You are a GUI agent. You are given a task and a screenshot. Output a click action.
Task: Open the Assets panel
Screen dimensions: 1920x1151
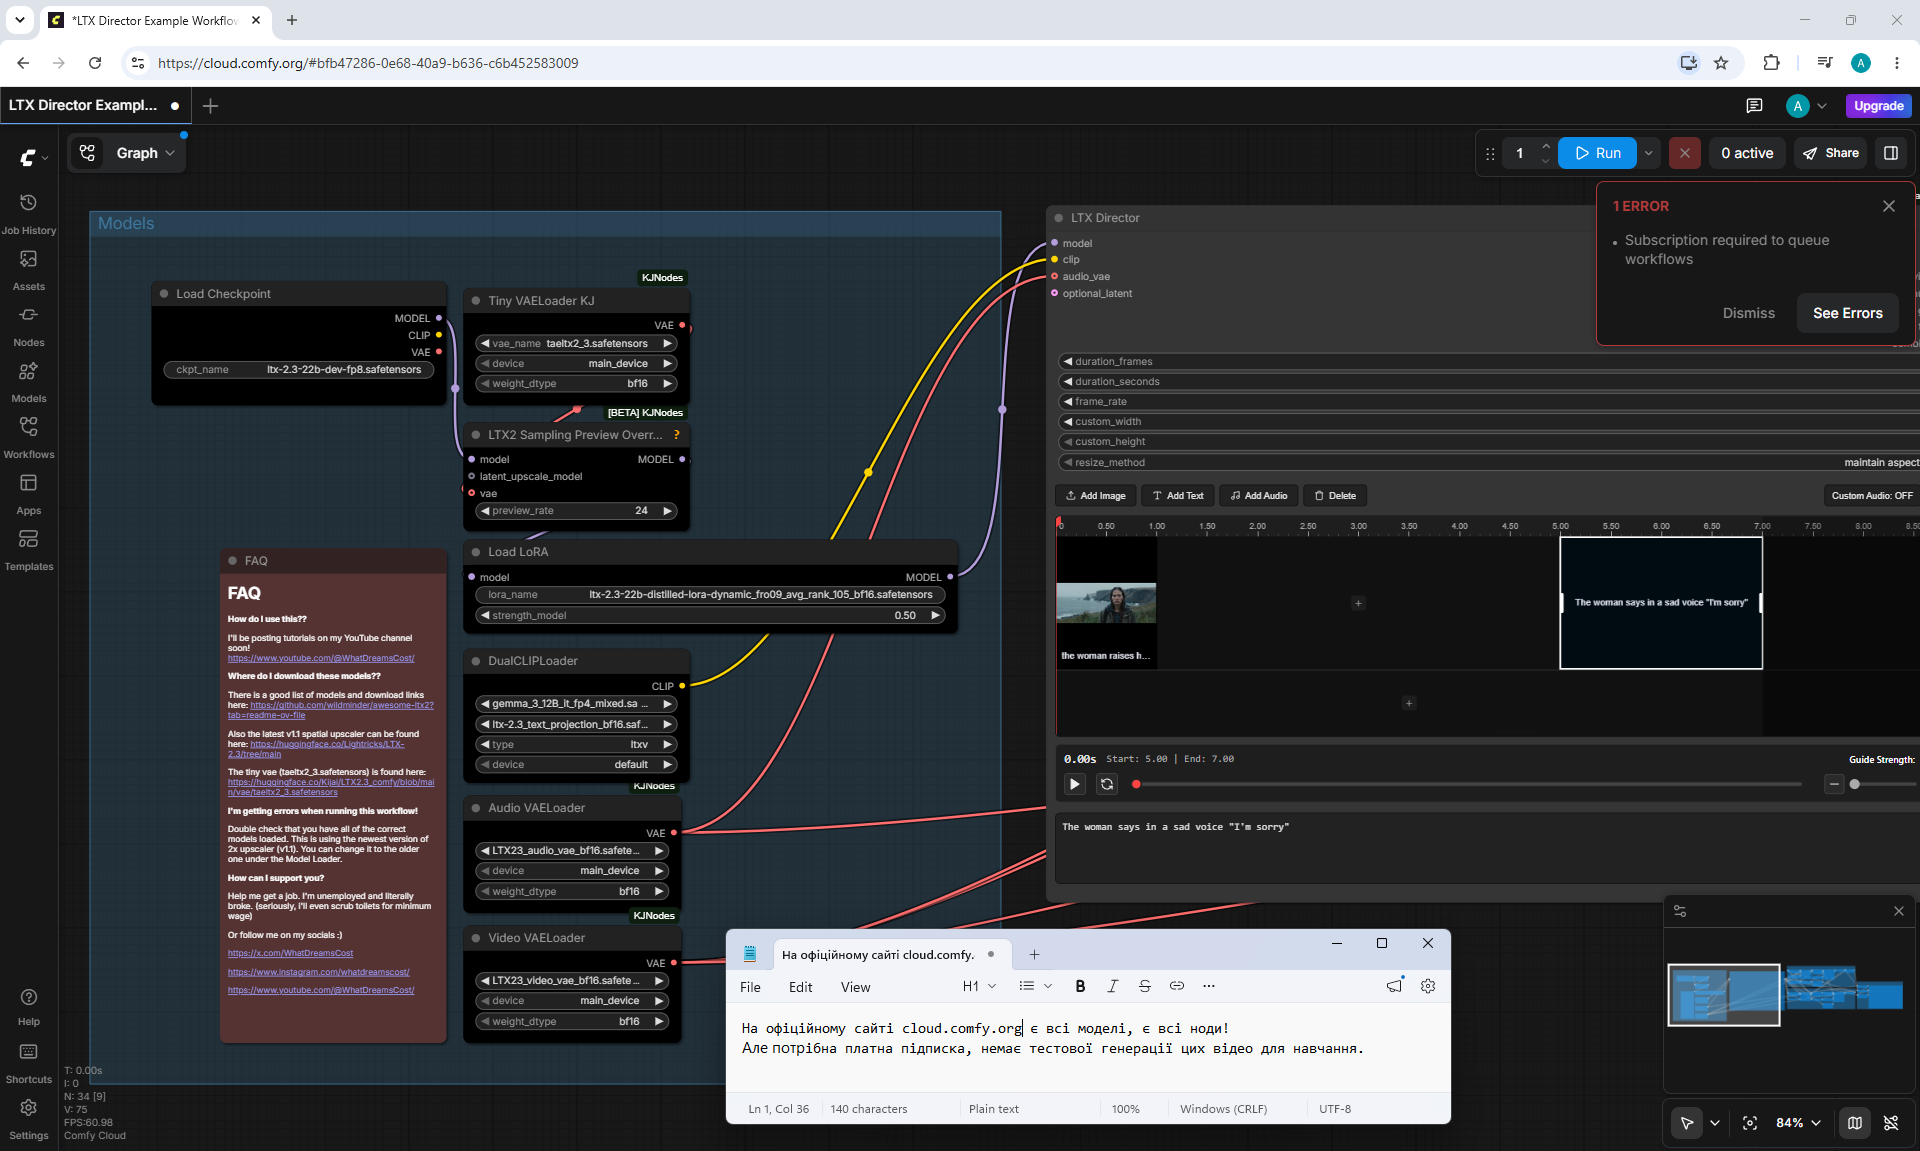coord(28,269)
